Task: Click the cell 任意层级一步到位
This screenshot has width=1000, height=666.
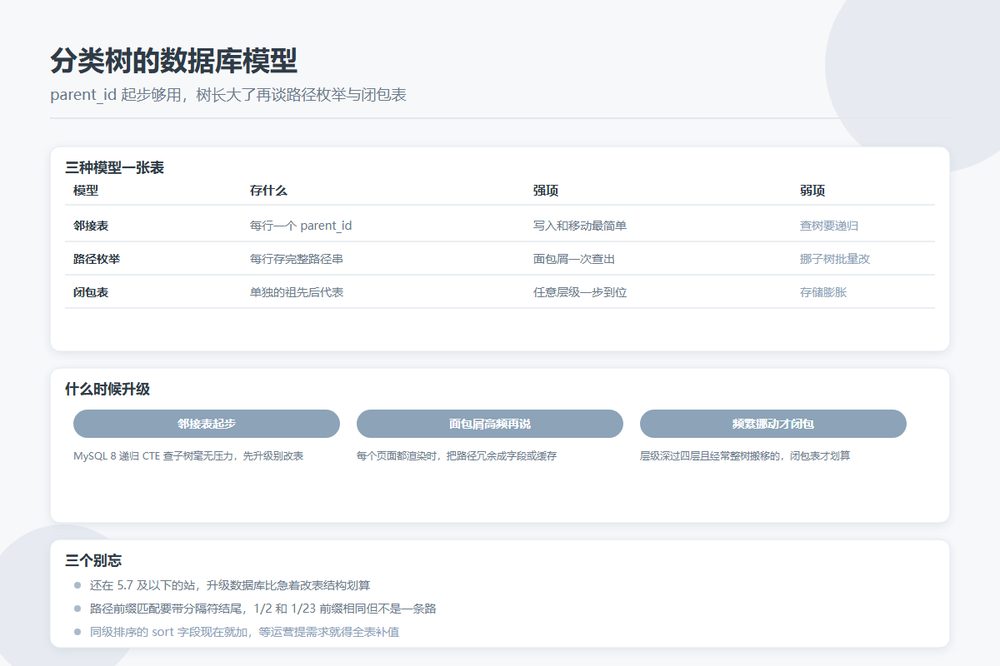Action: coord(580,292)
